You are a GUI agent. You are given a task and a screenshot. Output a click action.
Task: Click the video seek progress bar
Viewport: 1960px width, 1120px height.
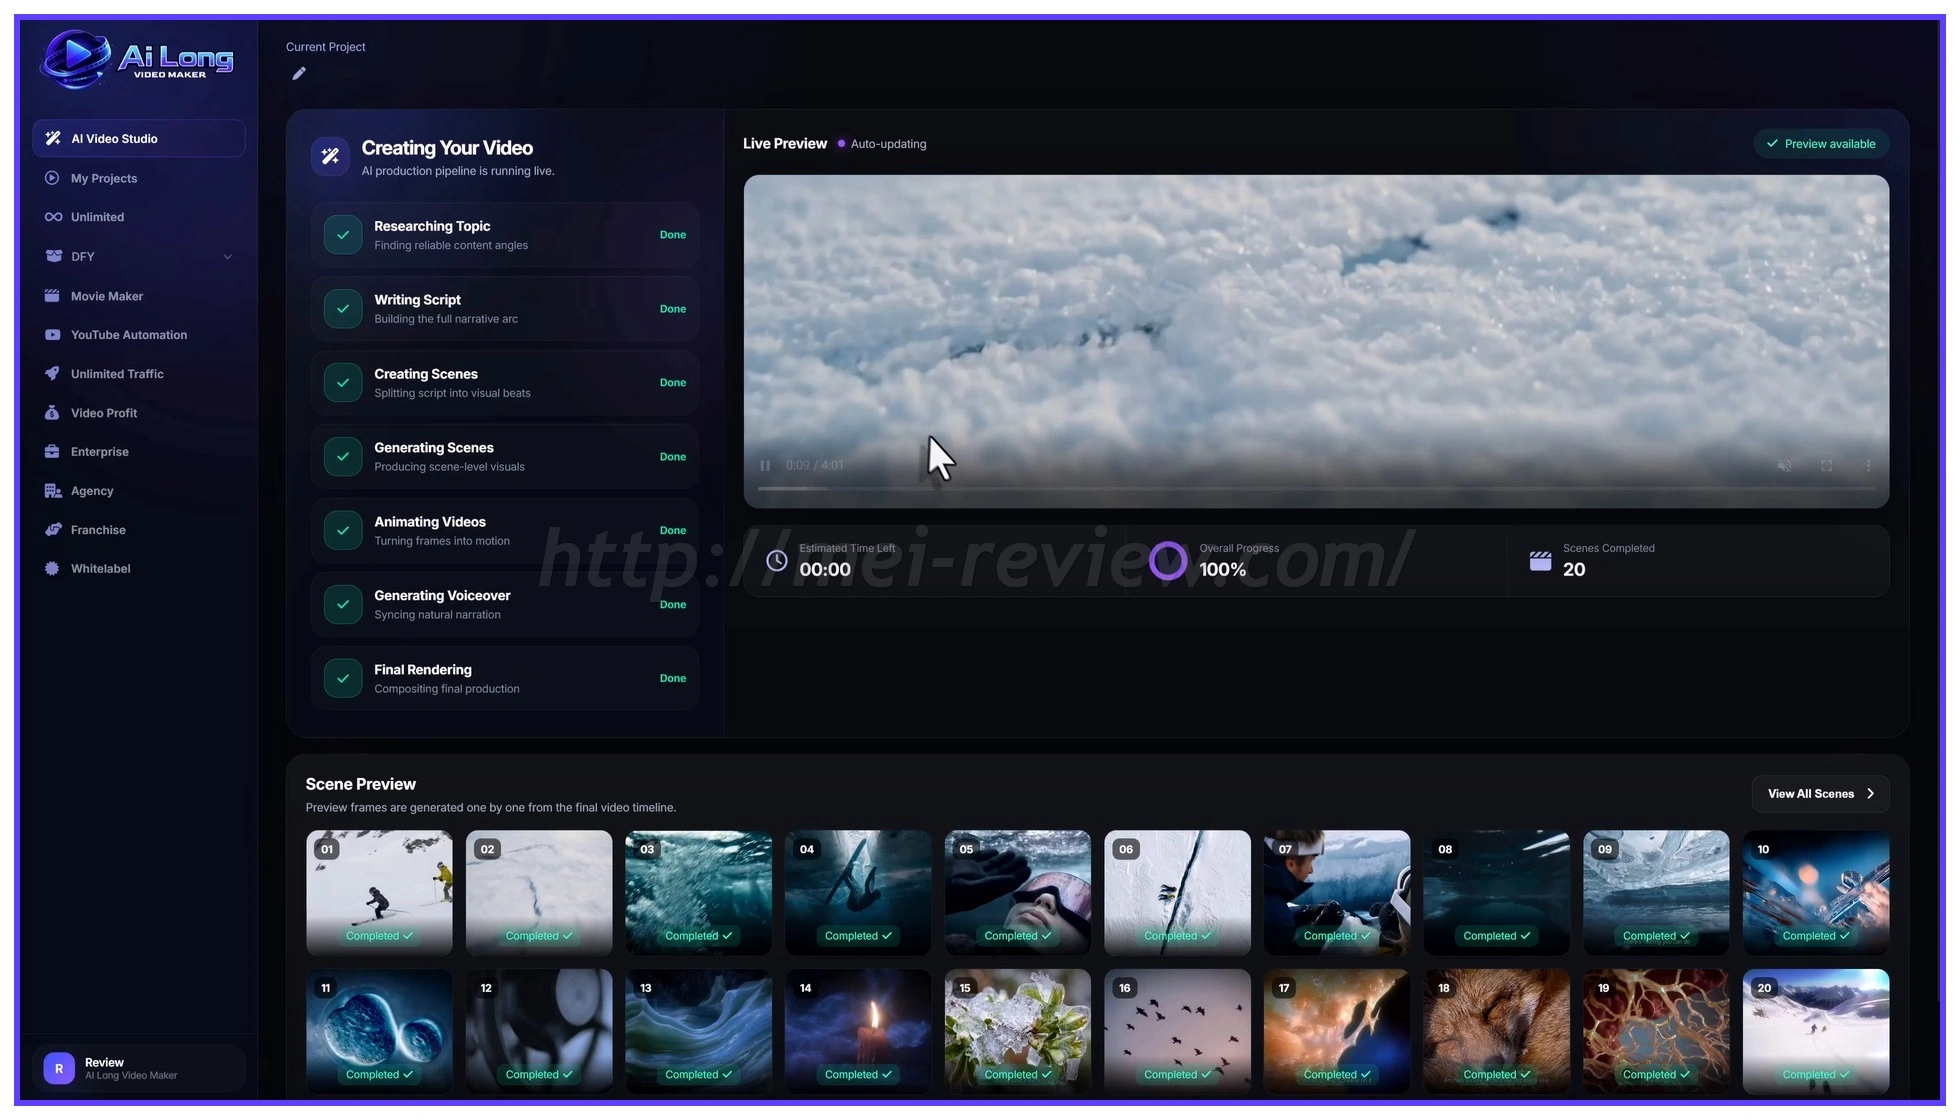[x=1316, y=488]
